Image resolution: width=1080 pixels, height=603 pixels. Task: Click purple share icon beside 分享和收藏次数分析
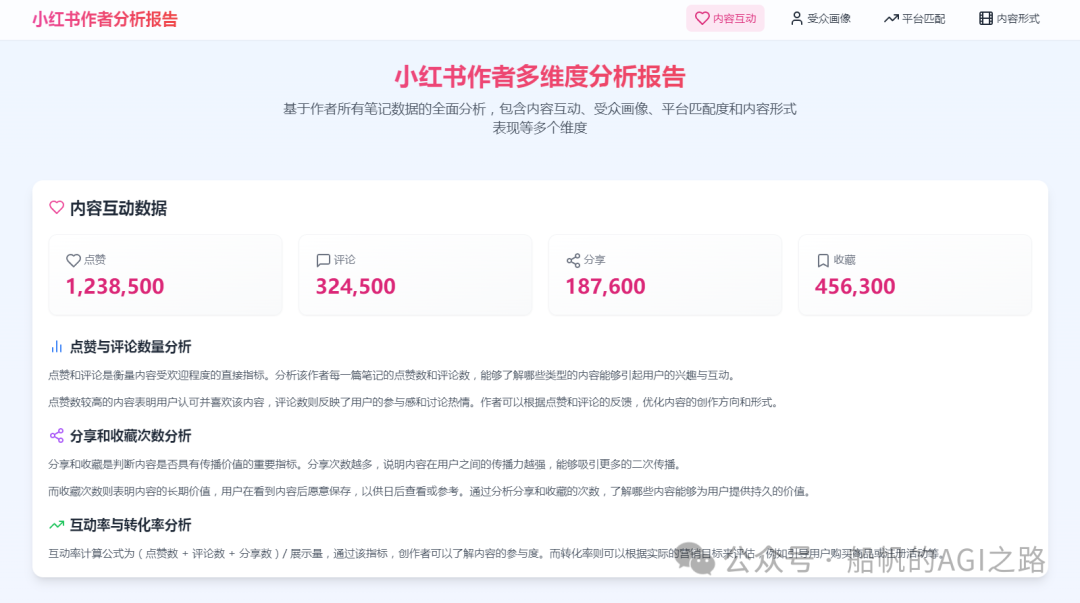[56, 436]
